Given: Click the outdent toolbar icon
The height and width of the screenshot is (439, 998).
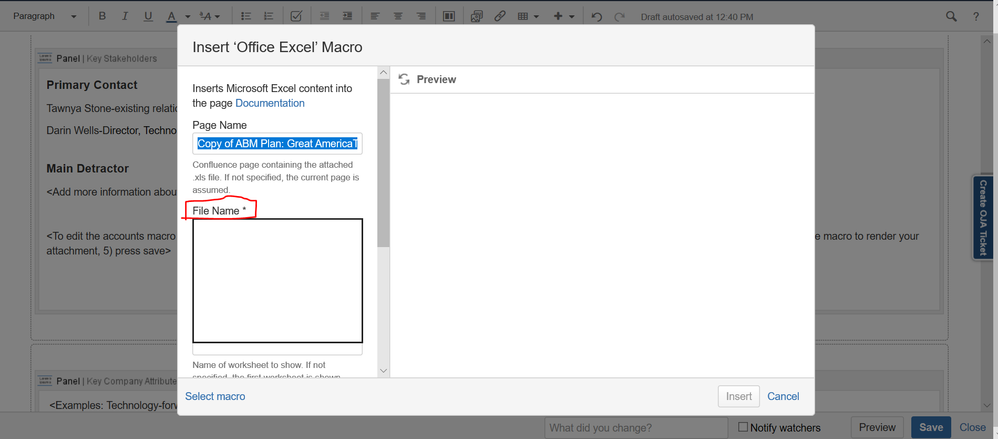Looking at the screenshot, I should click(325, 17).
